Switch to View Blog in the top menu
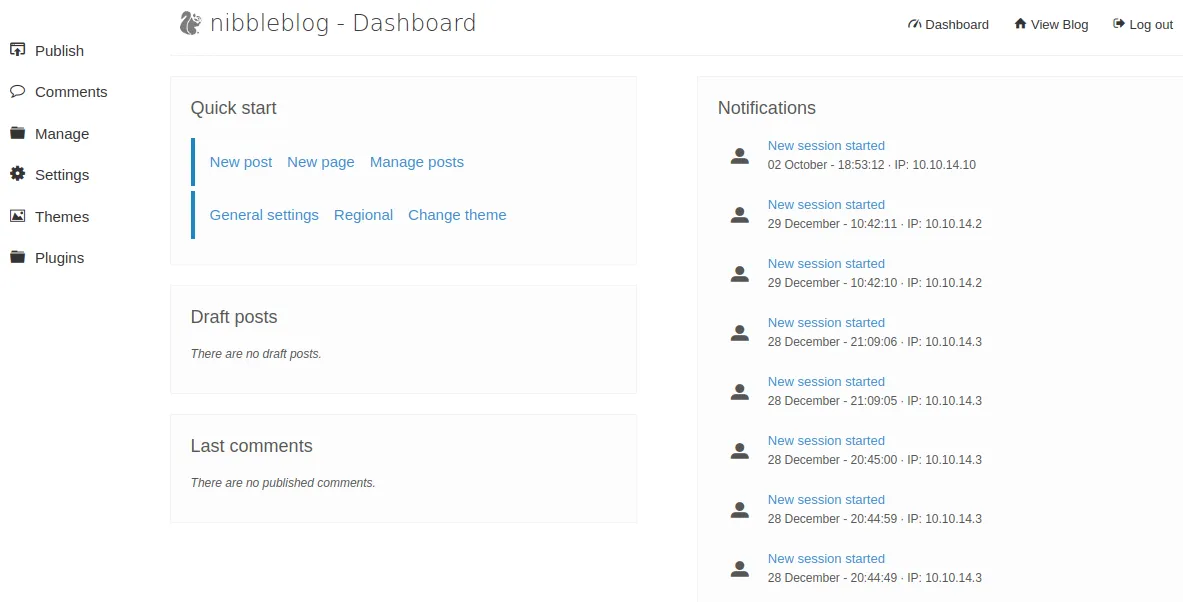The width and height of the screenshot is (1183, 602). (1058, 24)
